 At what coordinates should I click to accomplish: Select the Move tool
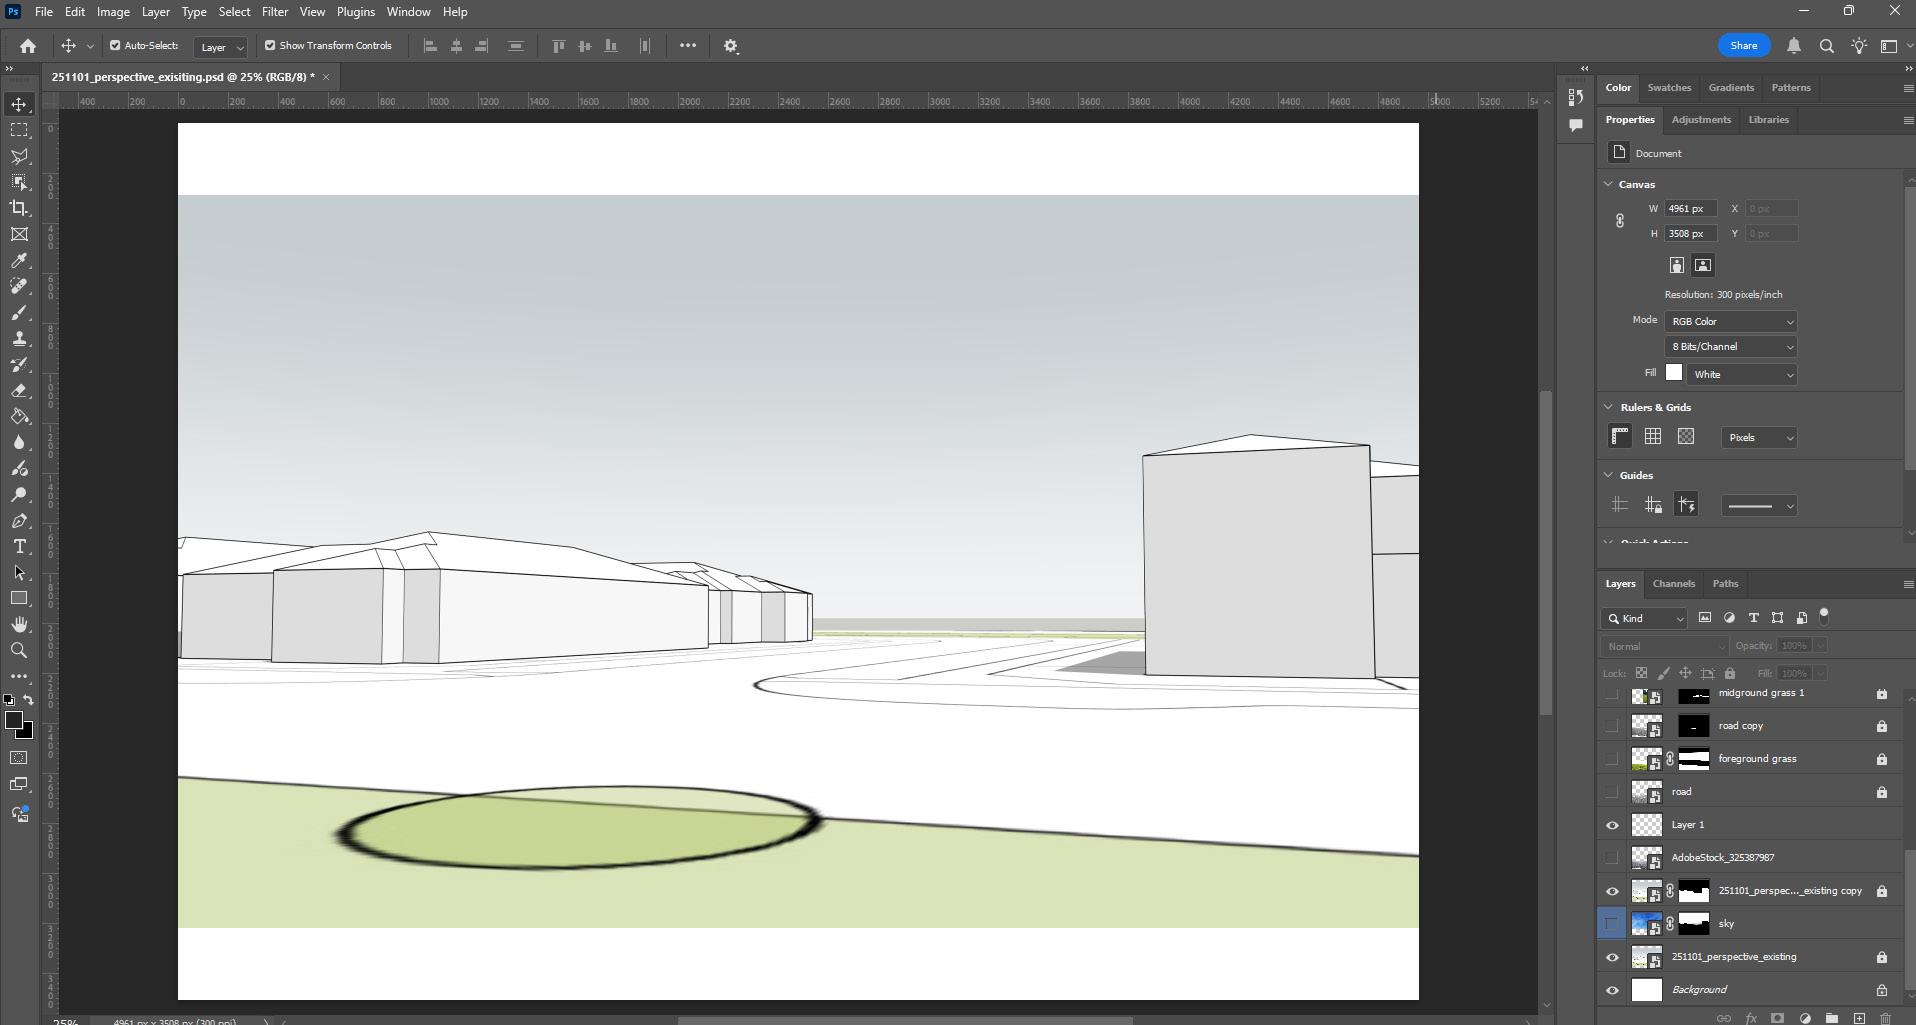pyautogui.click(x=19, y=104)
